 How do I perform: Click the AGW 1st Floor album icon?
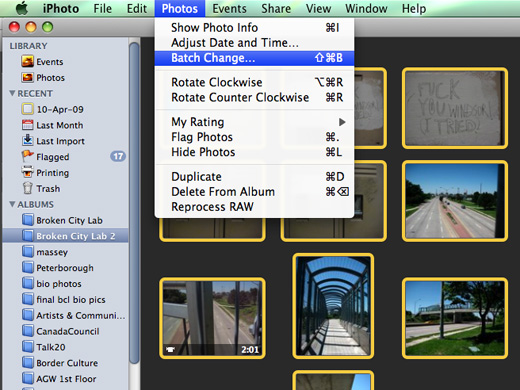pyautogui.click(x=28, y=378)
